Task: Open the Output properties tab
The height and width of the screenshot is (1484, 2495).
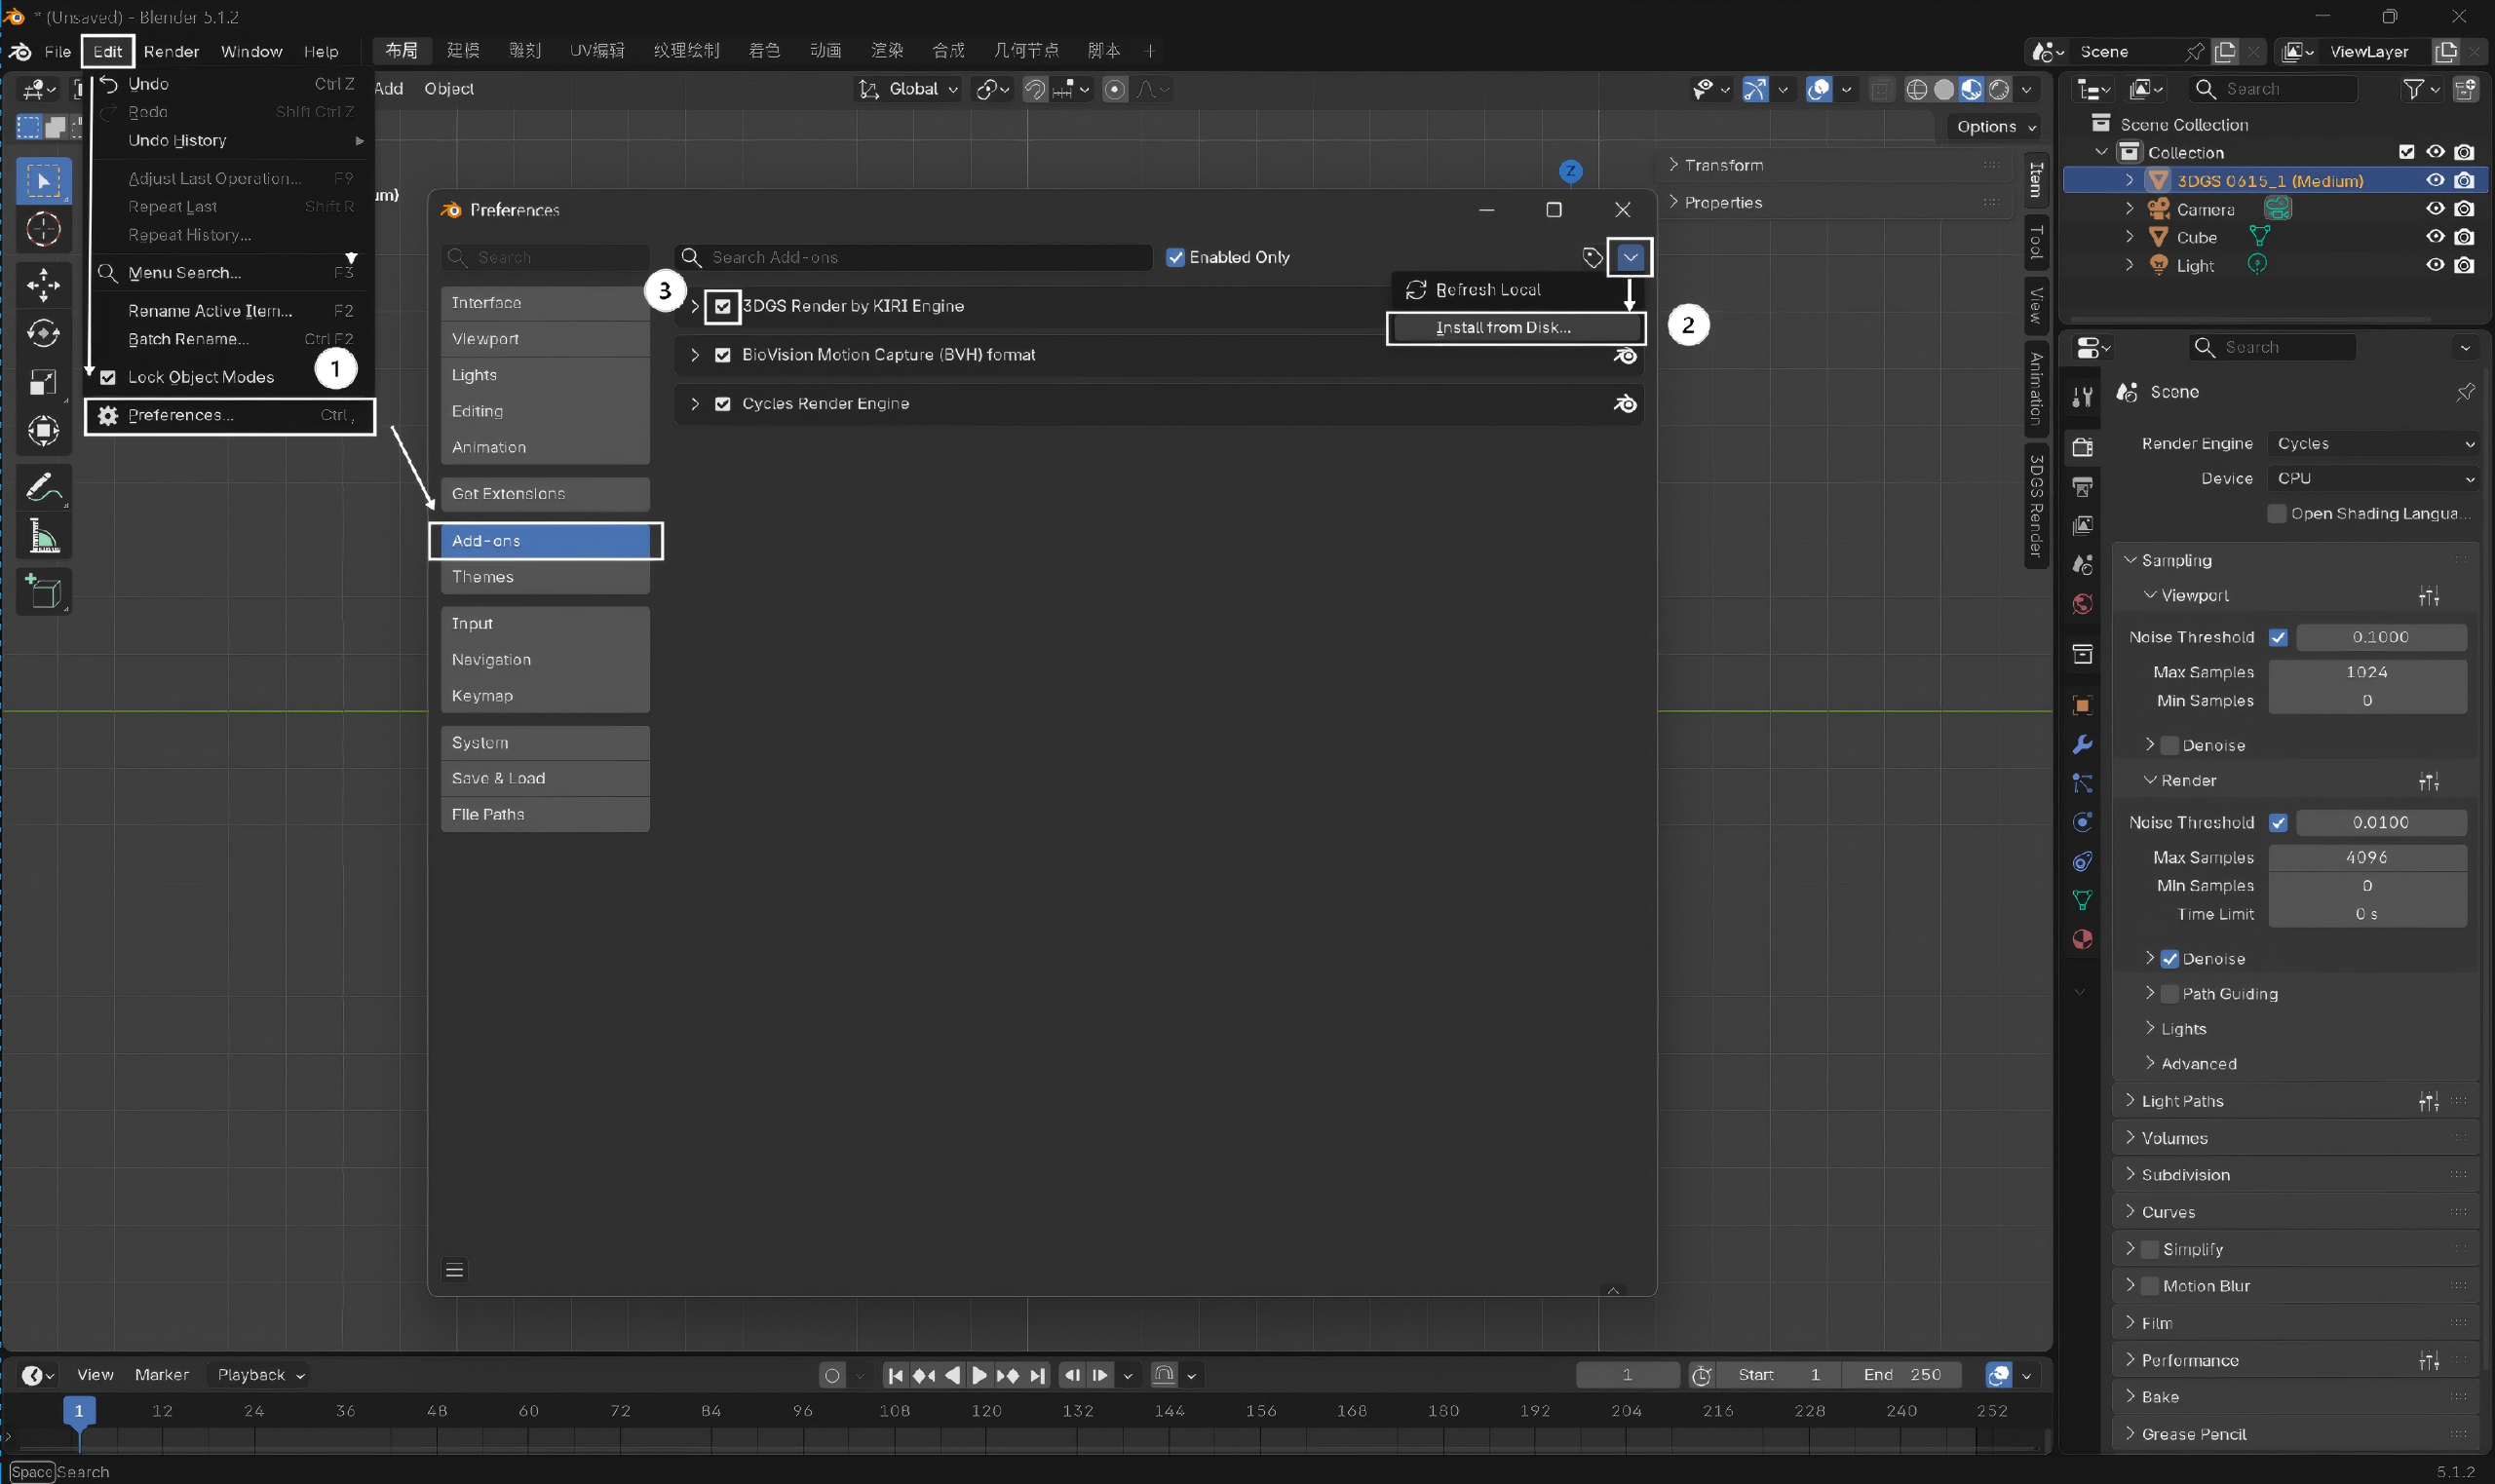Action: [x=2083, y=487]
